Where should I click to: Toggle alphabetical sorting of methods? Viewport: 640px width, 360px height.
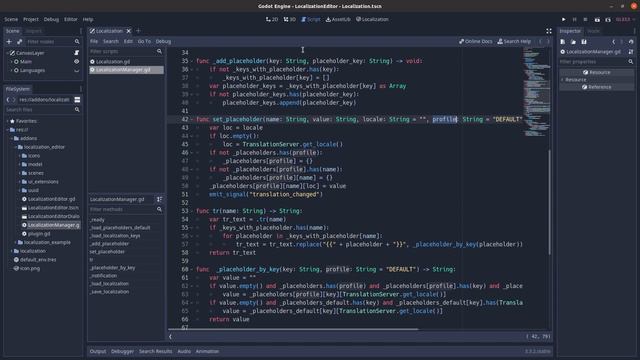point(160,199)
